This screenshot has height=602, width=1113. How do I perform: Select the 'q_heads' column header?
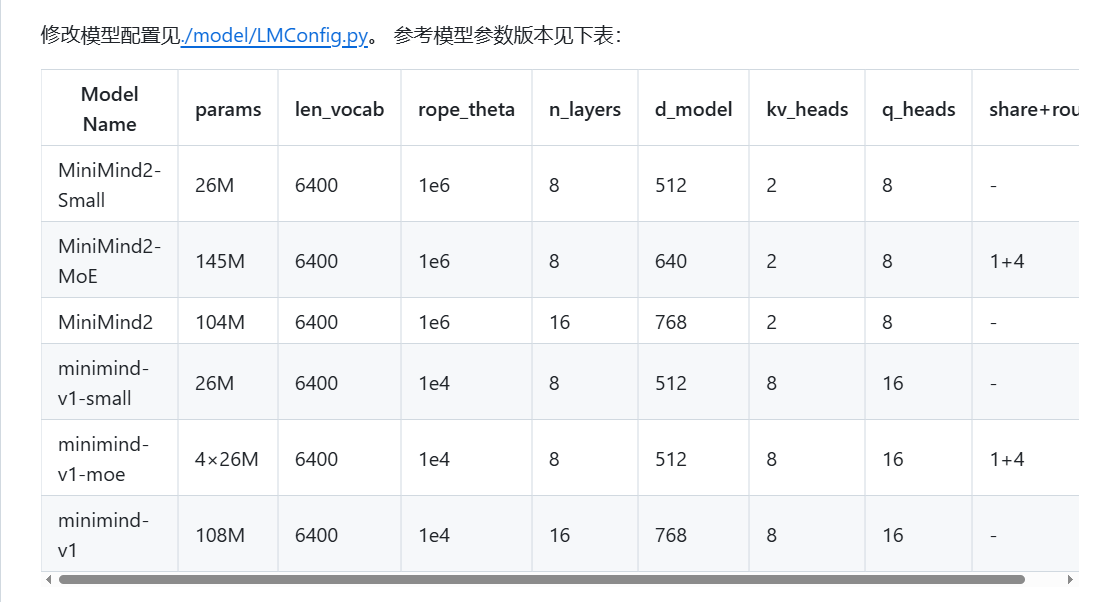pyautogui.click(x=919, y=109)
